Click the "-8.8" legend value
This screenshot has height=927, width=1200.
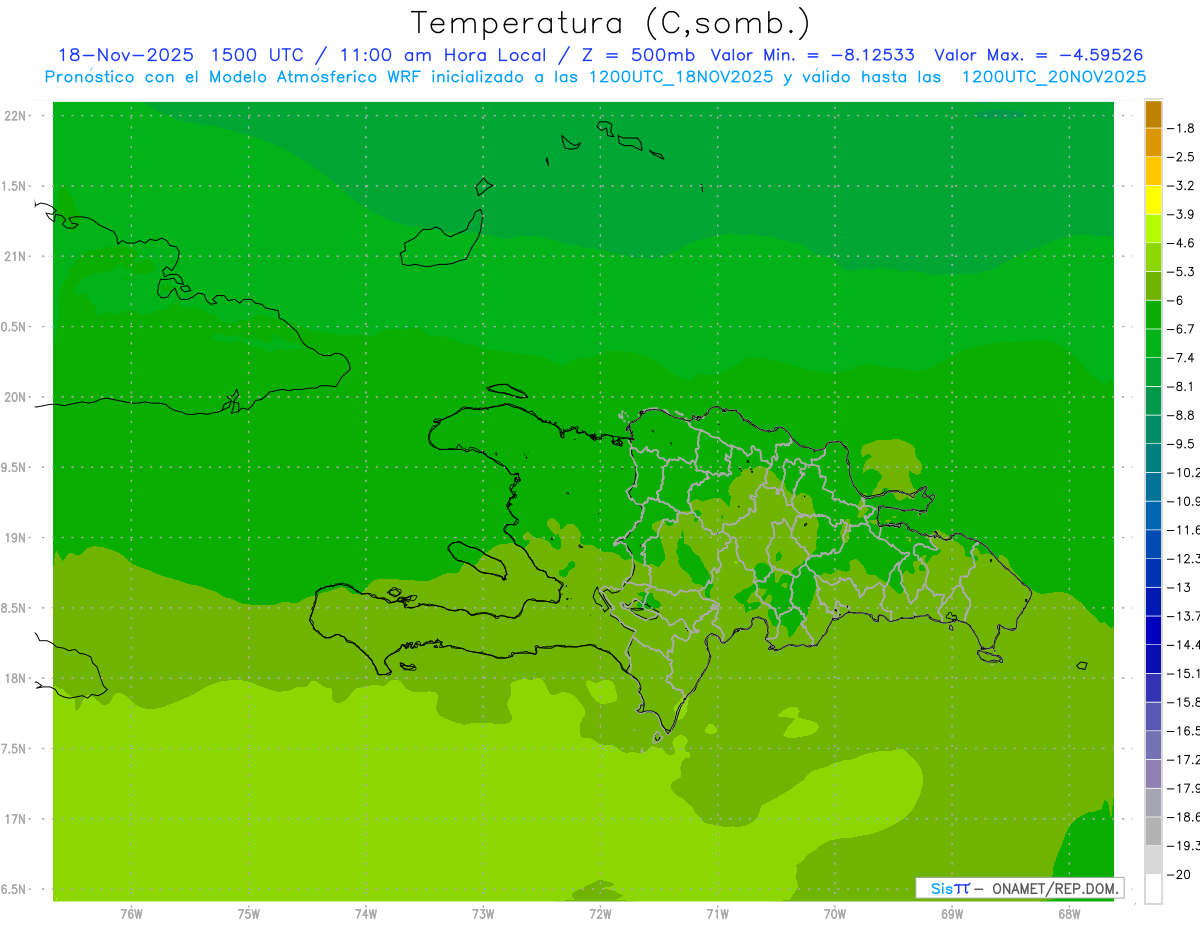[x=1181, y=415]
